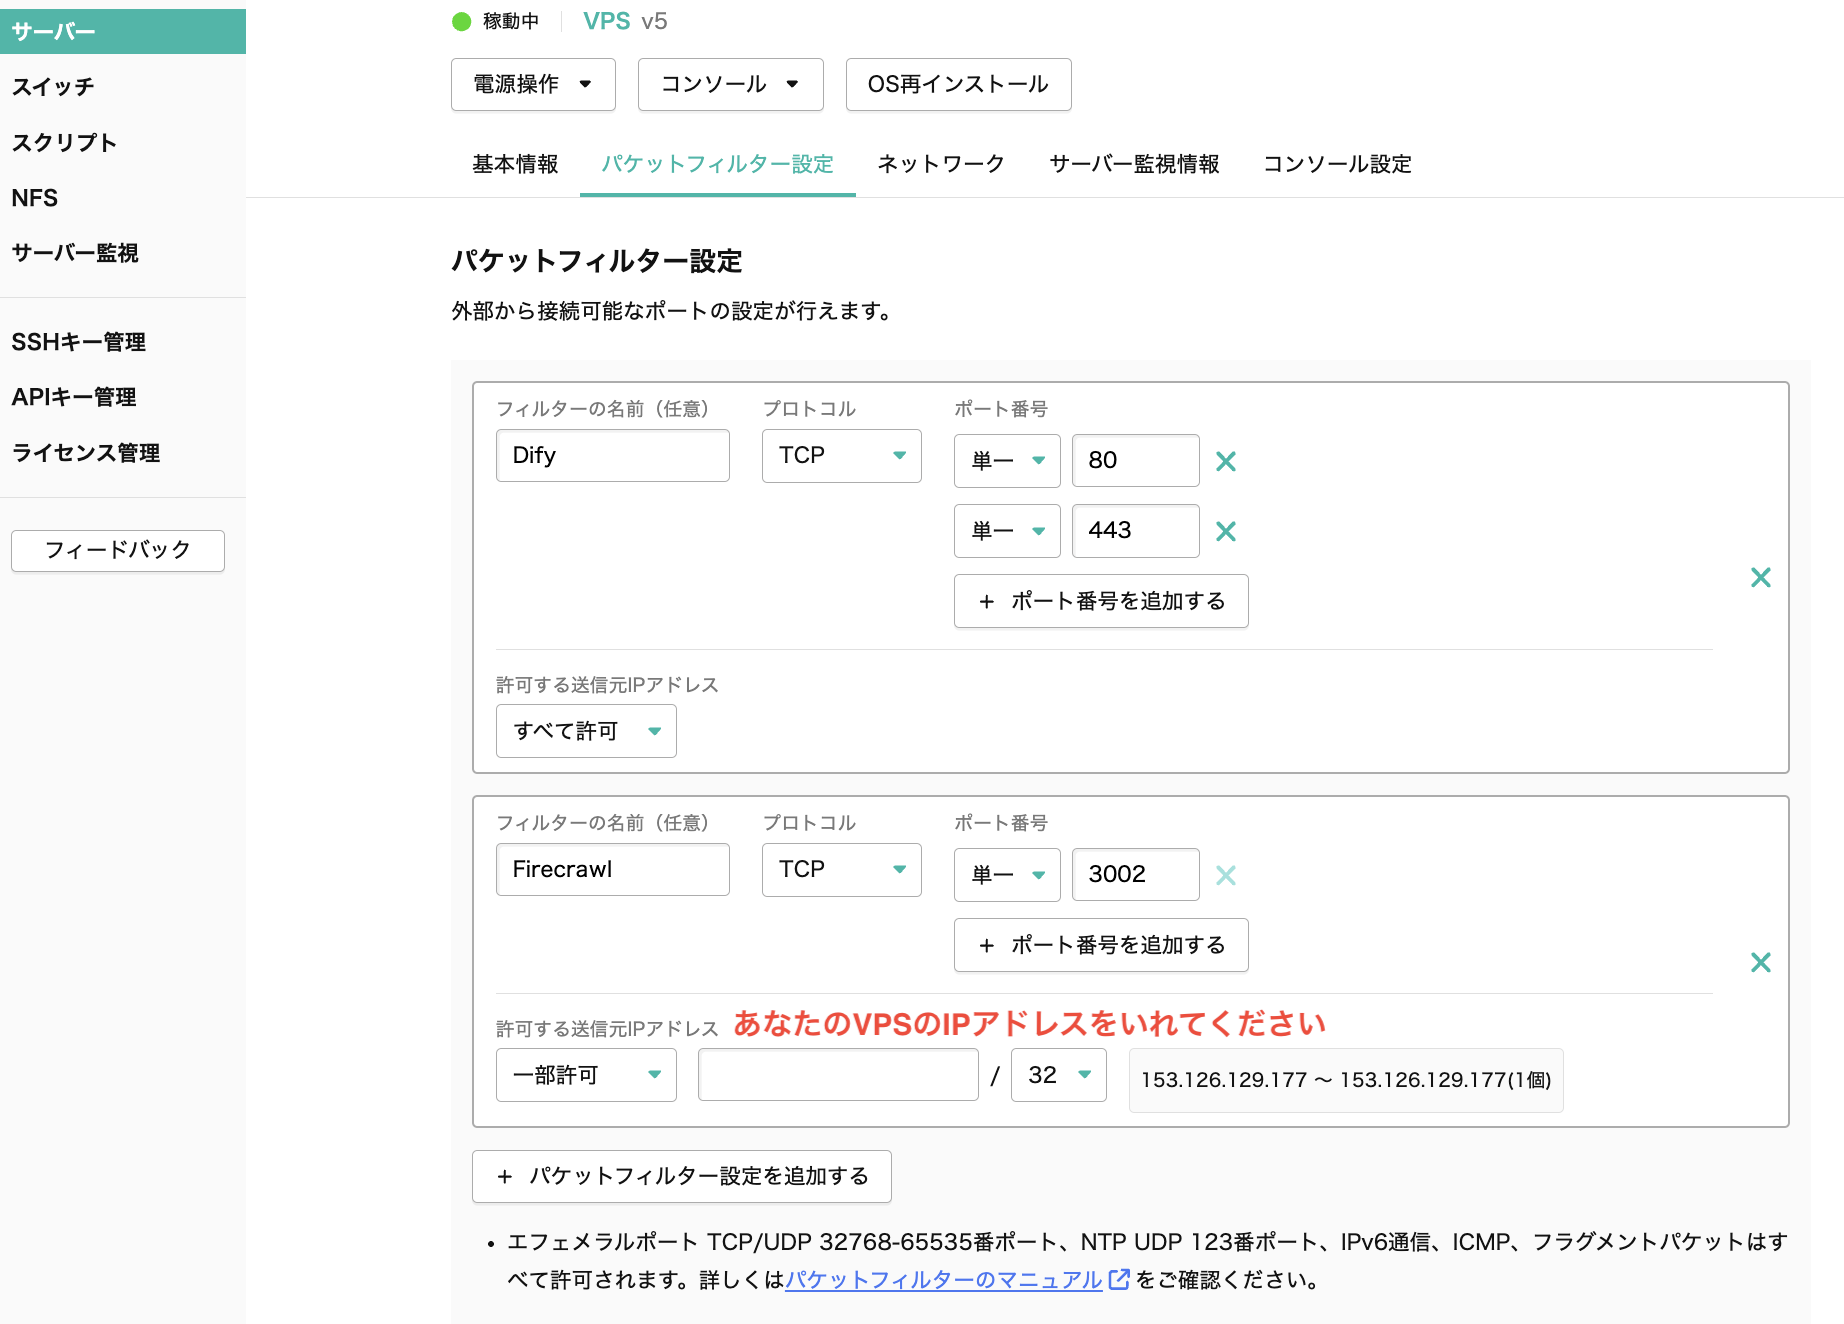1844x1324 pixels.
Task: Open SSHキー管理 in the sidebar
Action: tap(79, 342)
